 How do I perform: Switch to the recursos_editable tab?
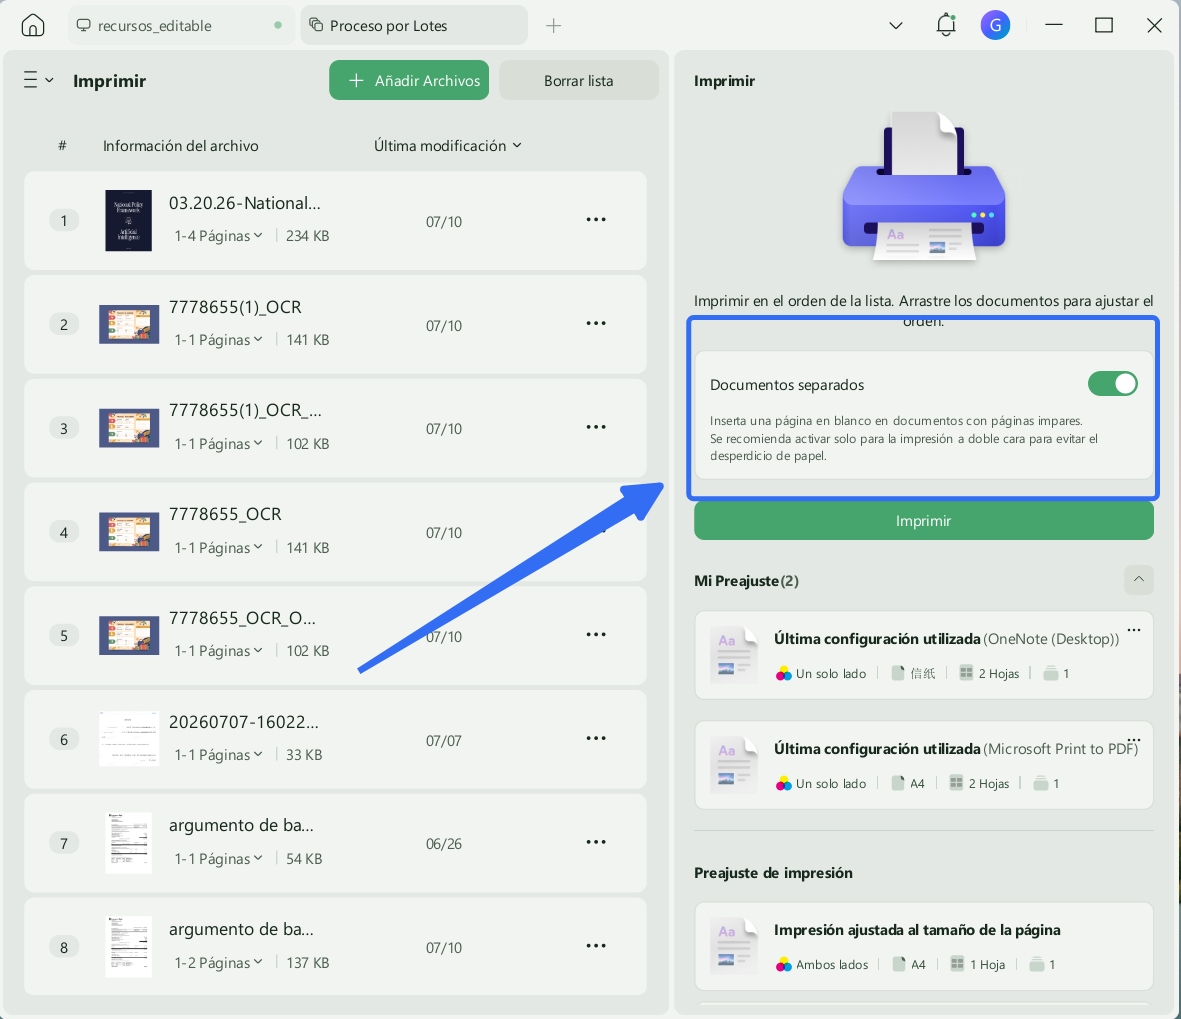click(x=182, y=26)
